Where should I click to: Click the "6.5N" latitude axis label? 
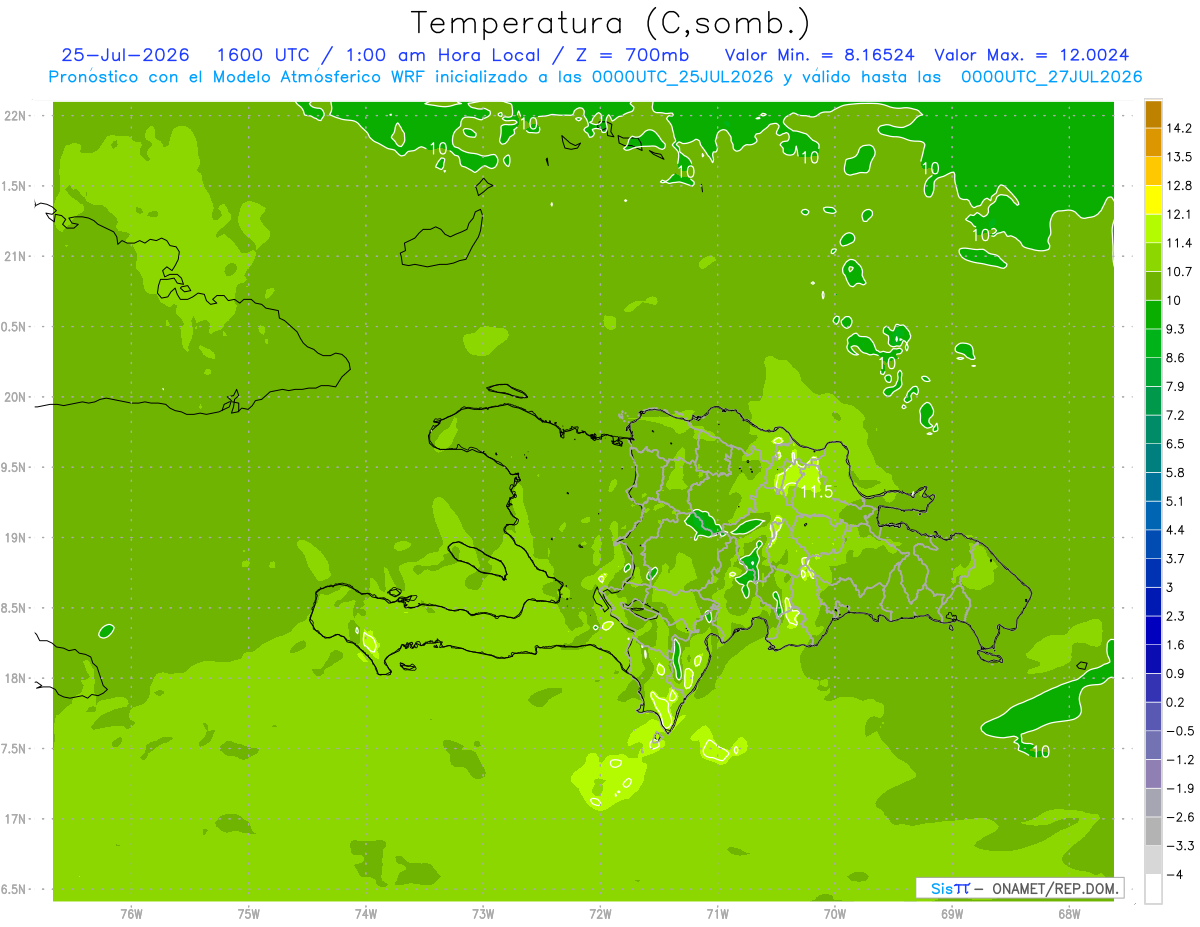pos(15,890)
